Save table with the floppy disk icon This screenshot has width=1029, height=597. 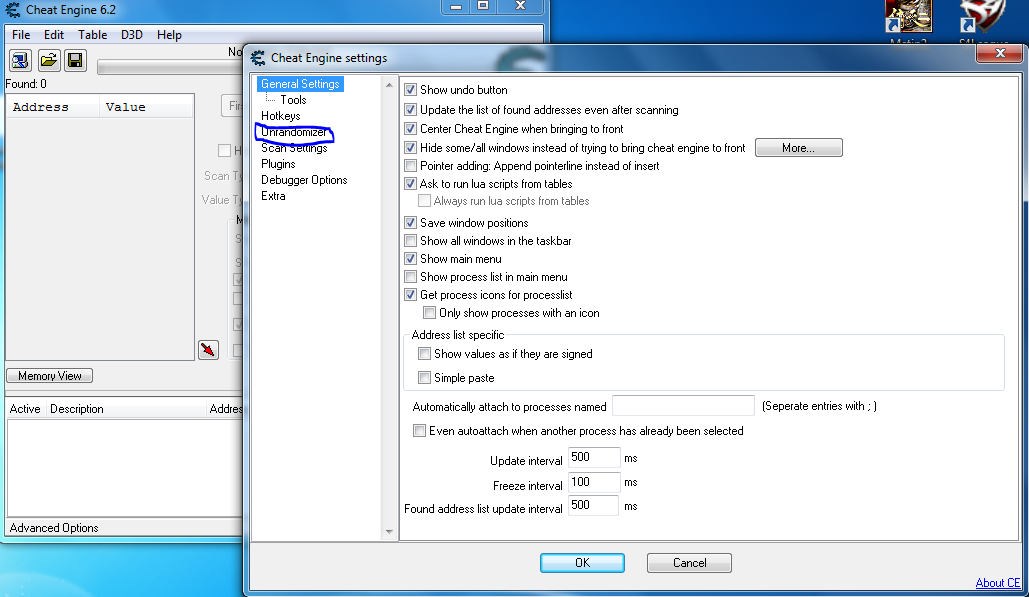coord(75,61)
